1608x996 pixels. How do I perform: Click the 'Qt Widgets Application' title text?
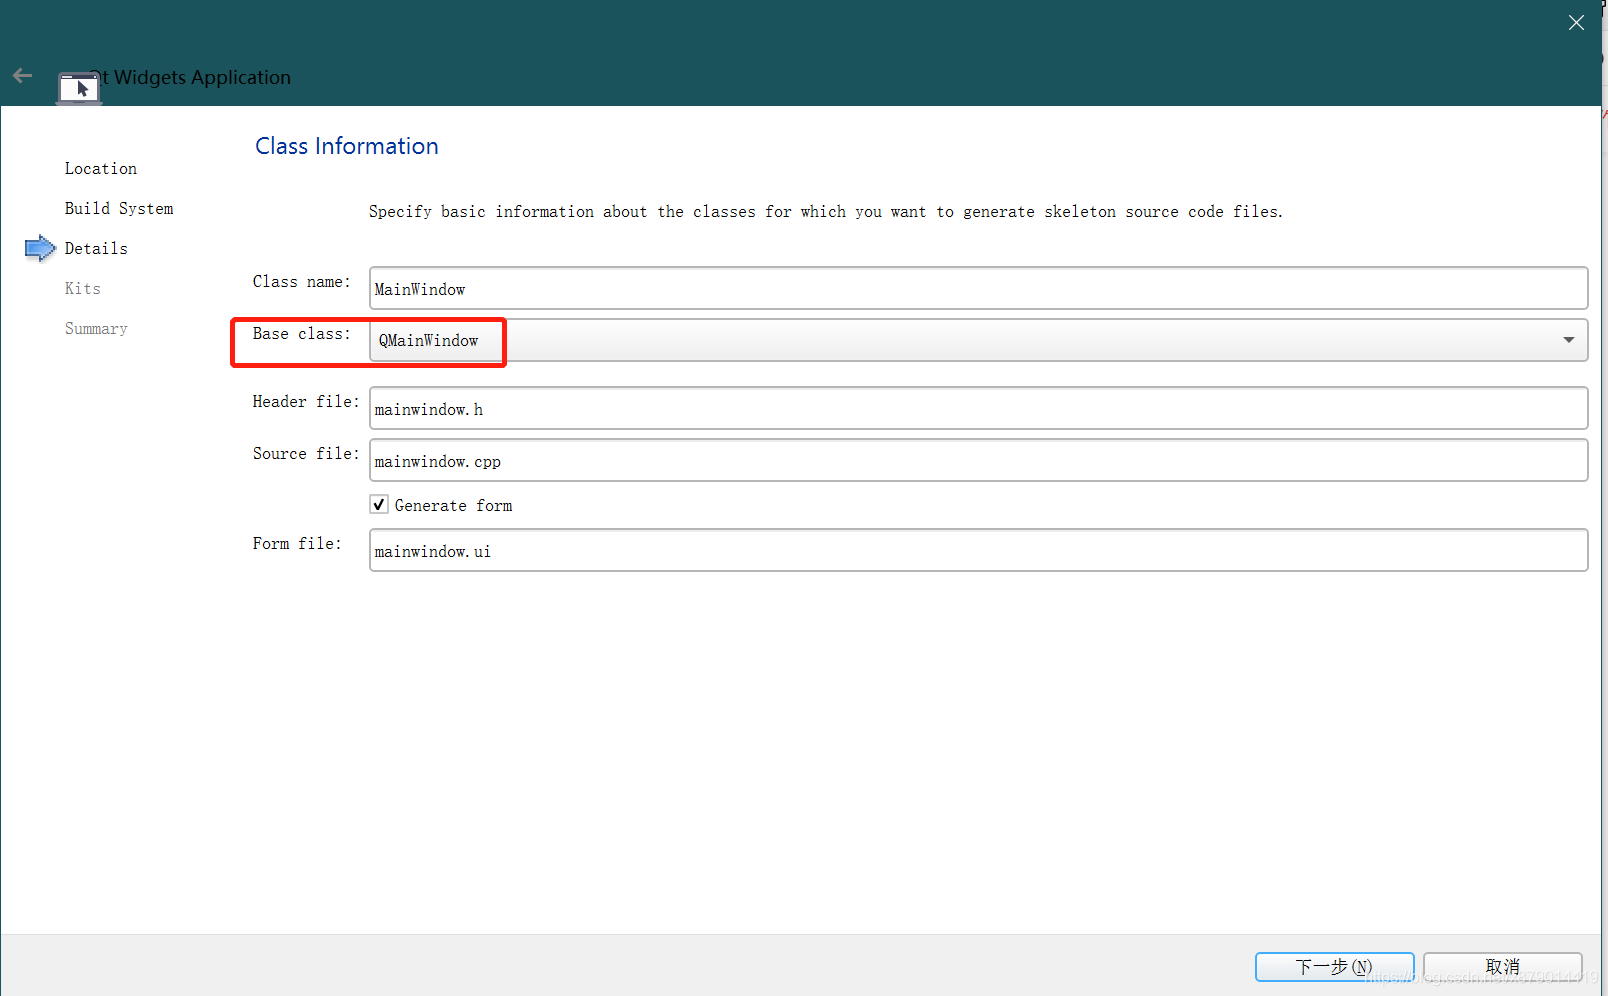tap(190, 77)
